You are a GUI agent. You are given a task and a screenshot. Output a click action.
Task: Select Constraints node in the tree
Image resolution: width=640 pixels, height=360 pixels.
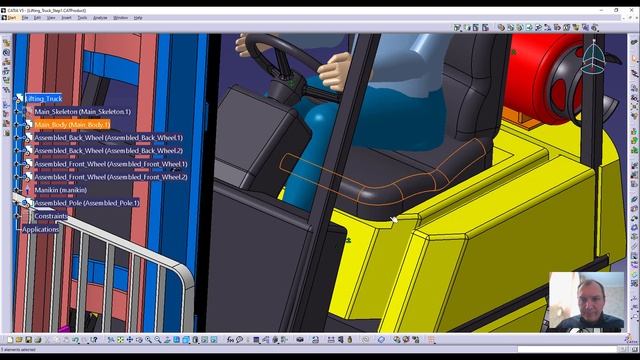click(51, 216)
